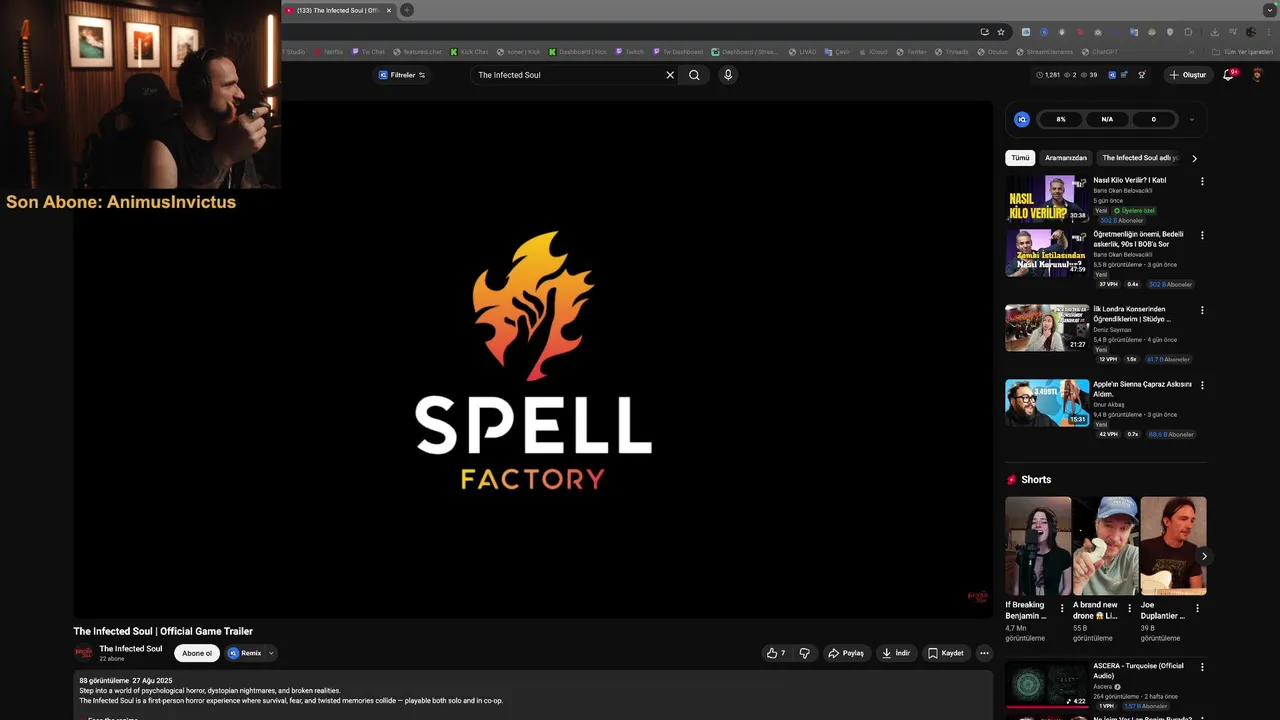The width and height of the screenshot is (1280, 720).
Task: Subscribe with the 'Abone ol' button
Action: point(197,653)
